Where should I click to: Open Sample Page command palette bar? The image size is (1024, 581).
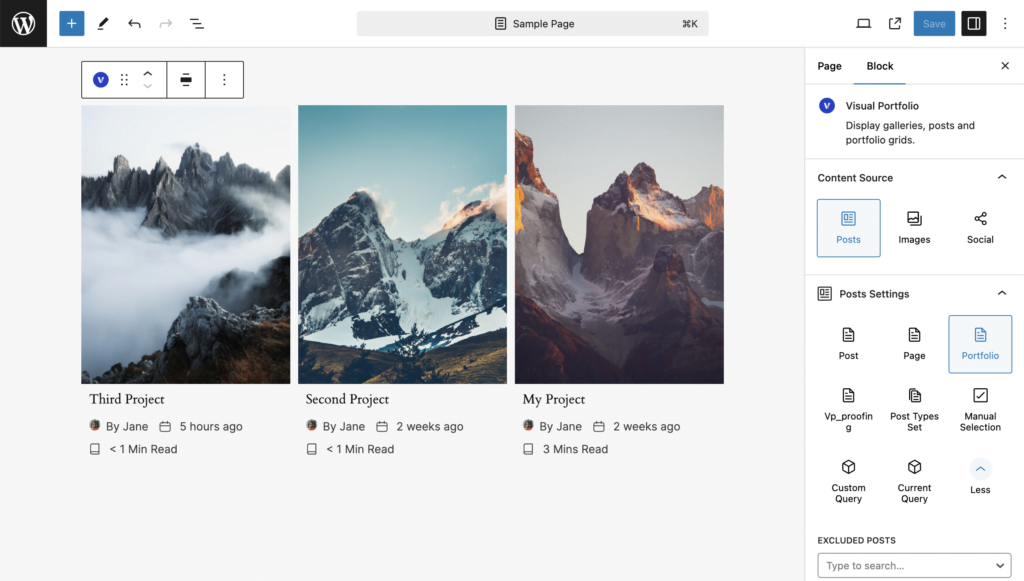pos(532,23)
